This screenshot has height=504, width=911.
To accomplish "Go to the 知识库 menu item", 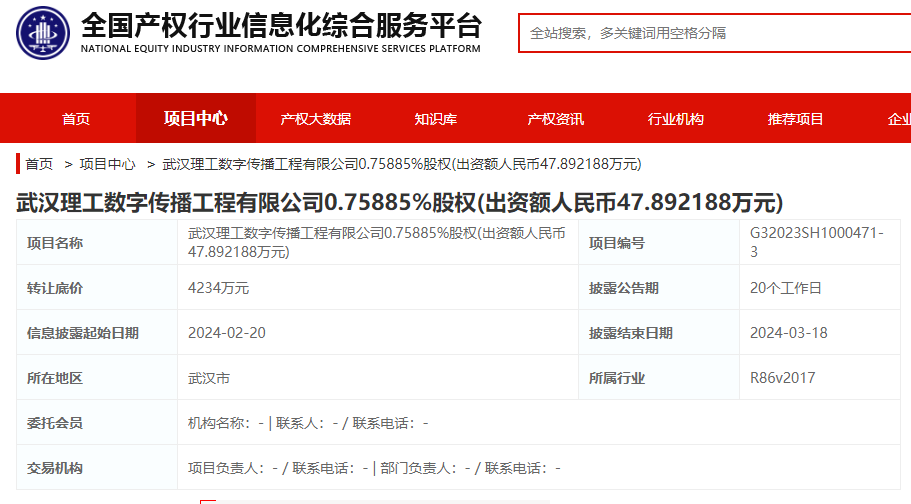I will pyautogui.click(x=436, y=119).
